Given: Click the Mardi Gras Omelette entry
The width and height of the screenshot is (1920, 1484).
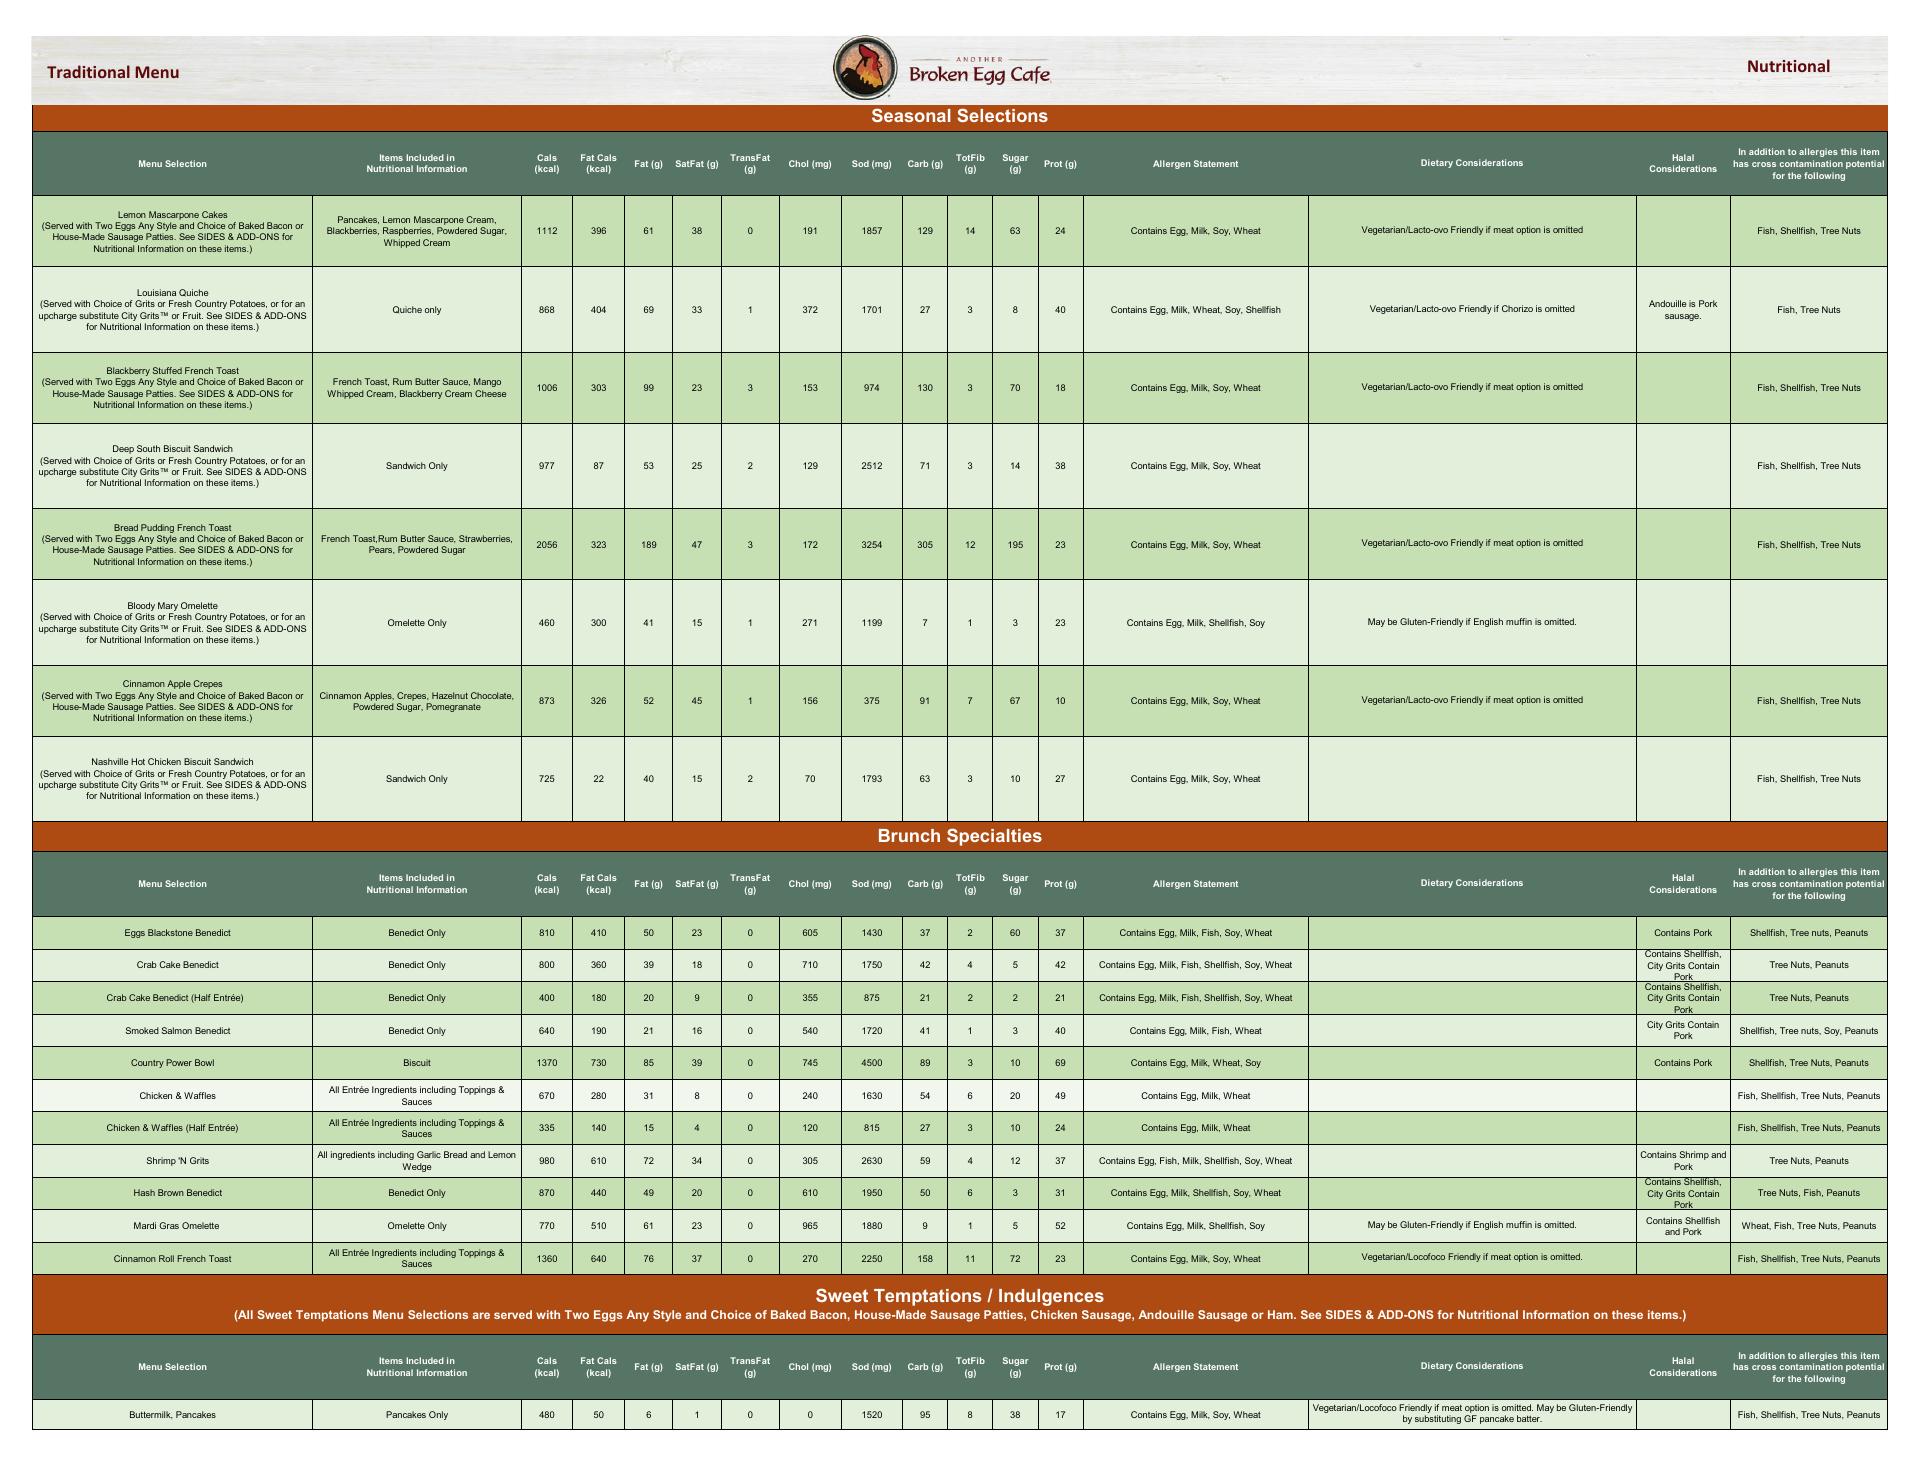Looking at the screenshot, I should click(x=176, y=1226).
